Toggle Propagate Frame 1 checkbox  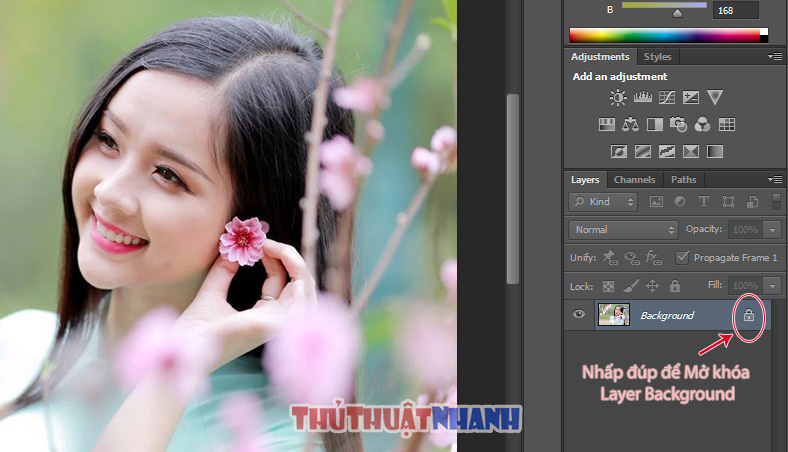tap(682, 257)
